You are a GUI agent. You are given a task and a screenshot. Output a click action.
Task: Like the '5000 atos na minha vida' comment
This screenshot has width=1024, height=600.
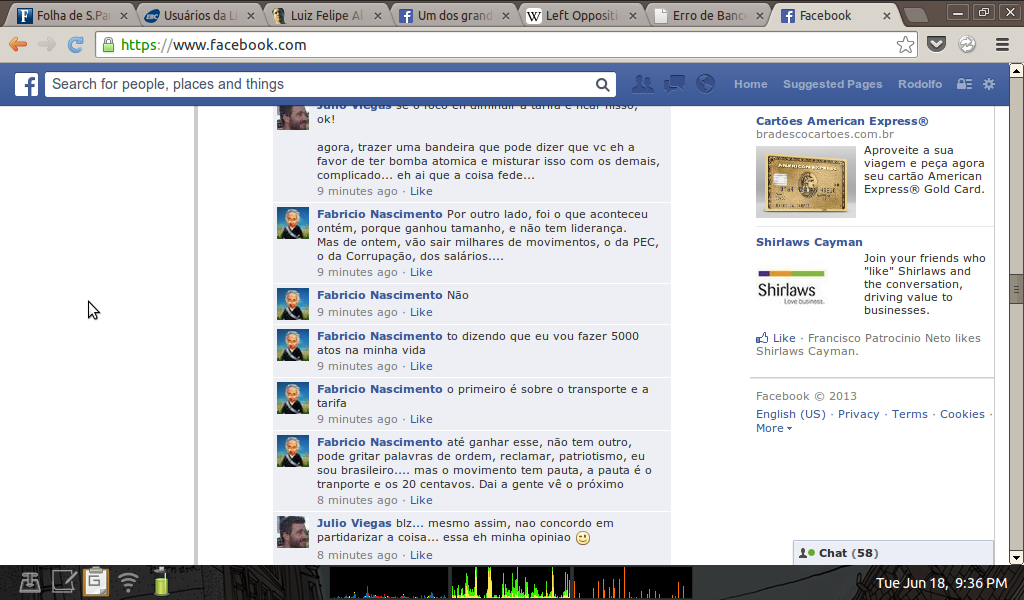click(421, 366)
